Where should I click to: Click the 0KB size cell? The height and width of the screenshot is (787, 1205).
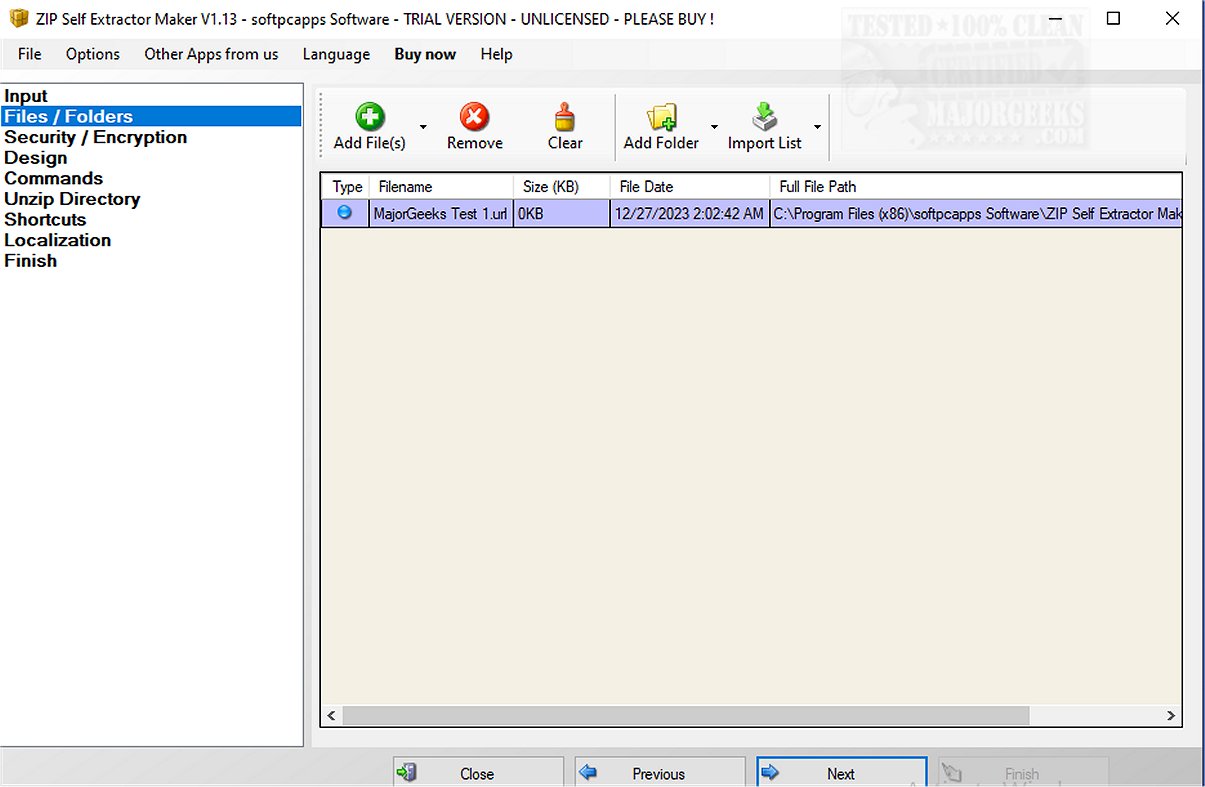pos(562,213)
